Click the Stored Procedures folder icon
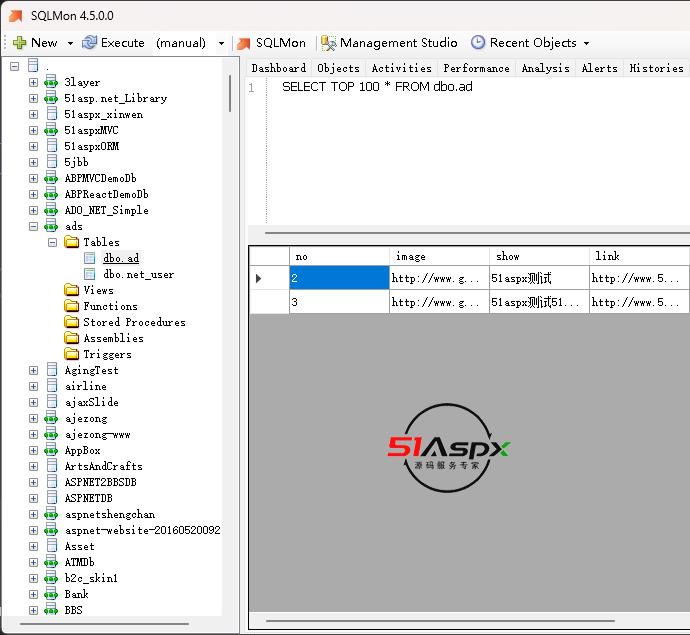 click(x=72, y=322)
